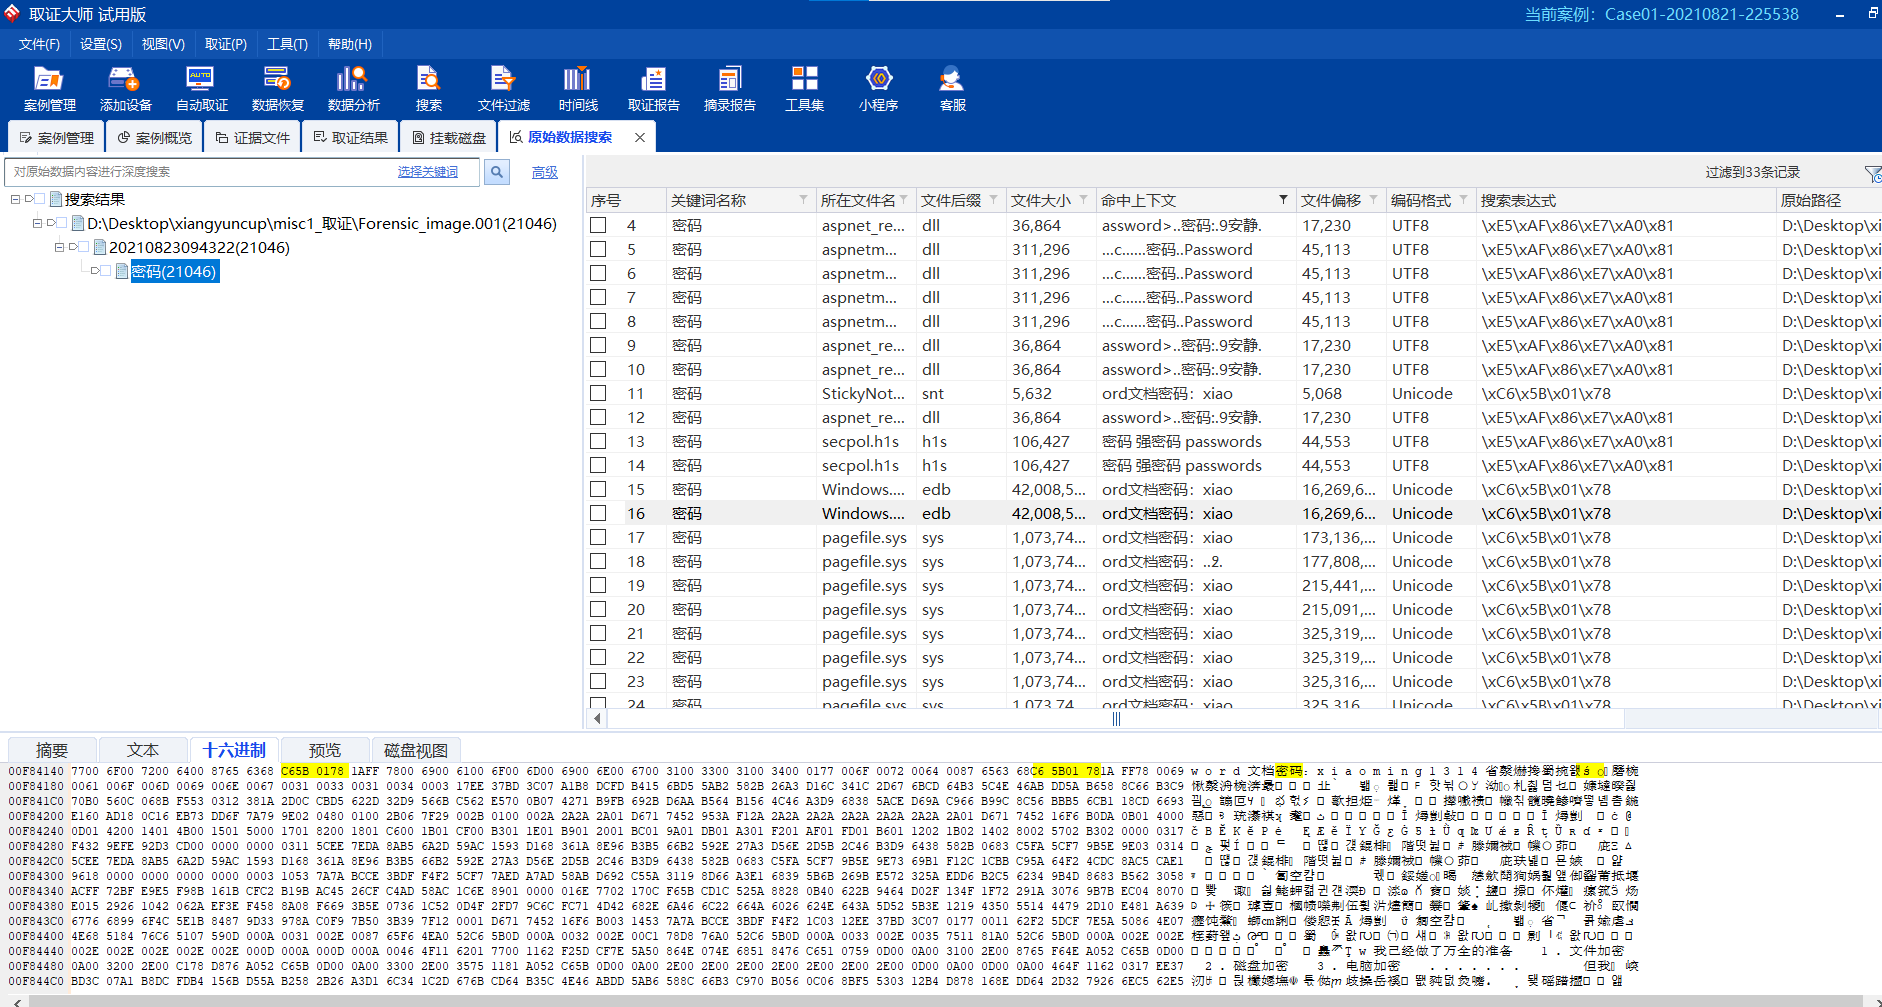Open the 工具集 toolbox icon
This screenshot has width=1882, height=1007.
tap(804, 88)
